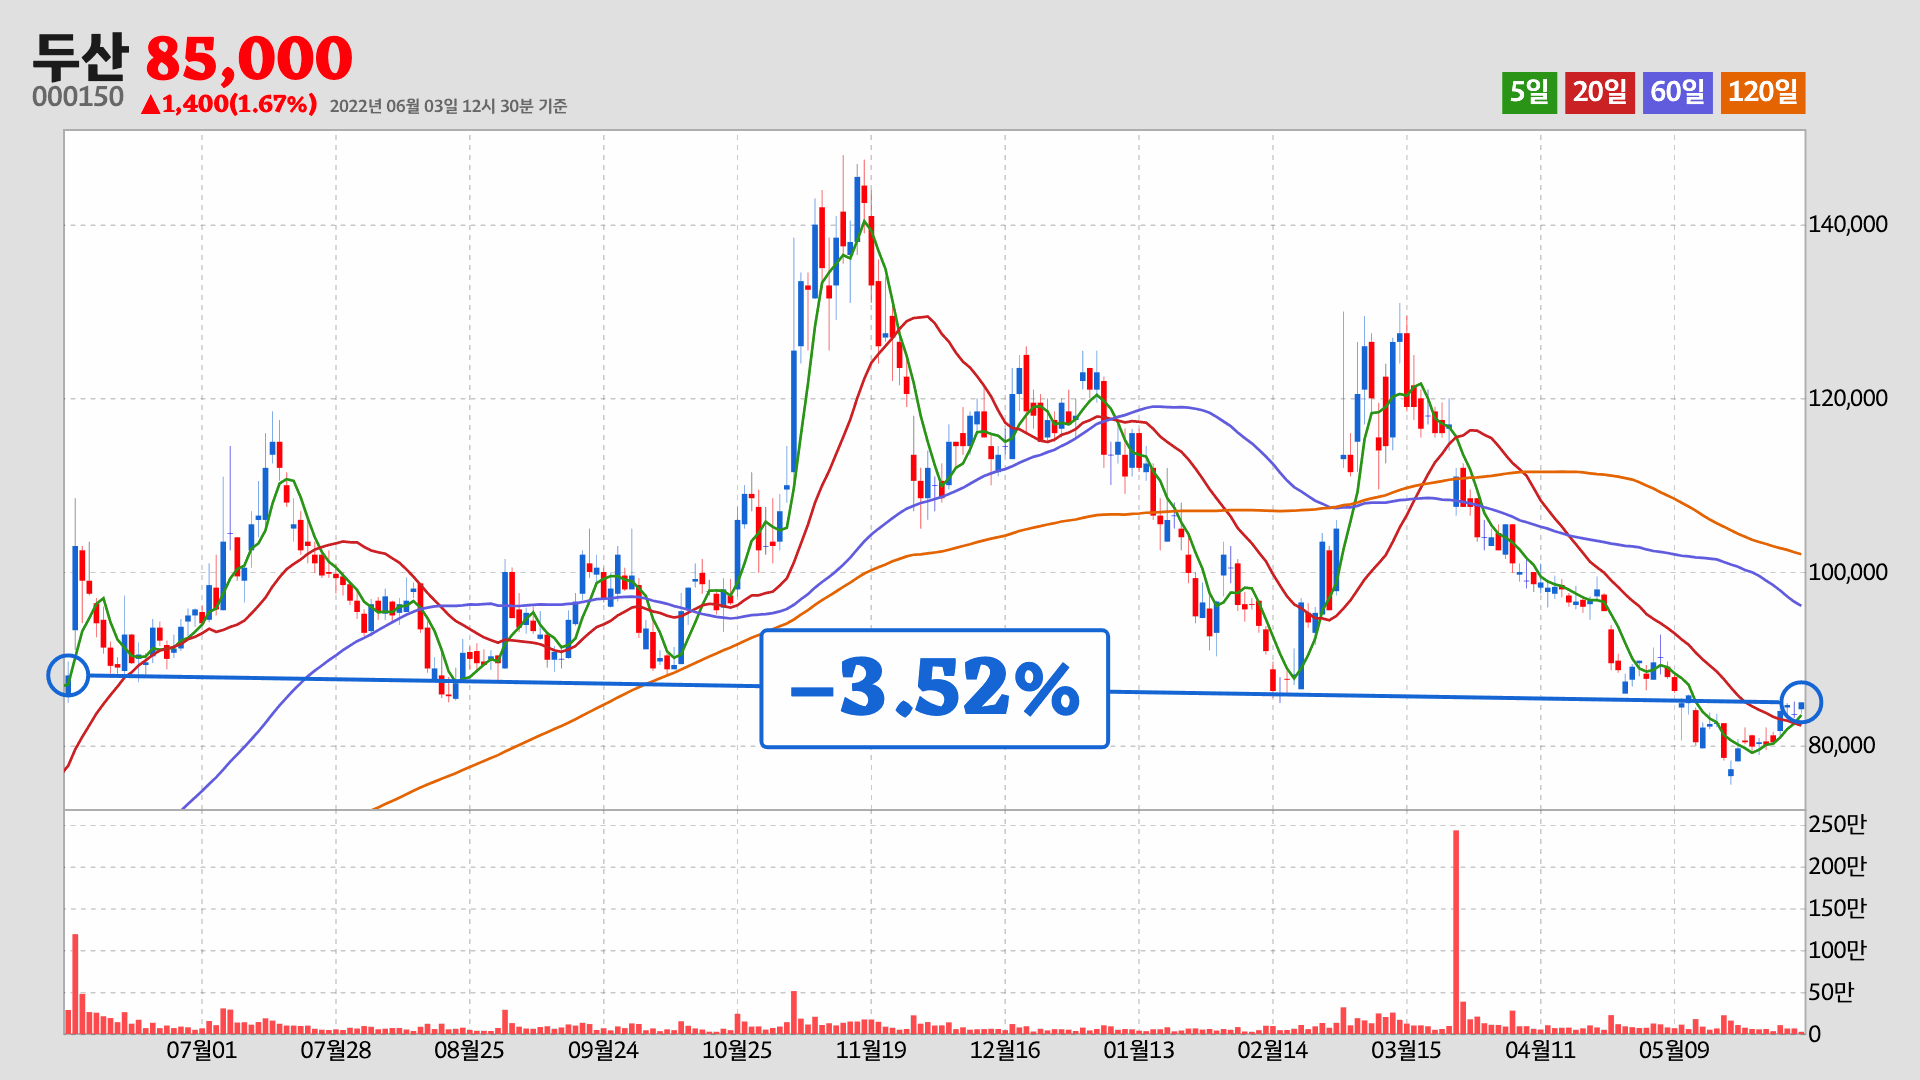Click the 04월11 date label
Viewport: 1920px width, 1080px height.
tap(1540, 1050)
